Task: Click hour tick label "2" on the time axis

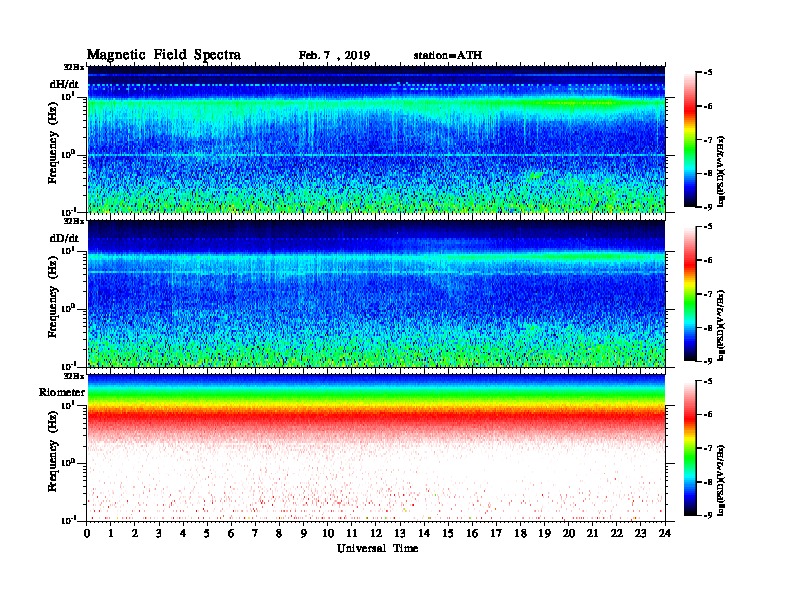Action: point(135,534)
